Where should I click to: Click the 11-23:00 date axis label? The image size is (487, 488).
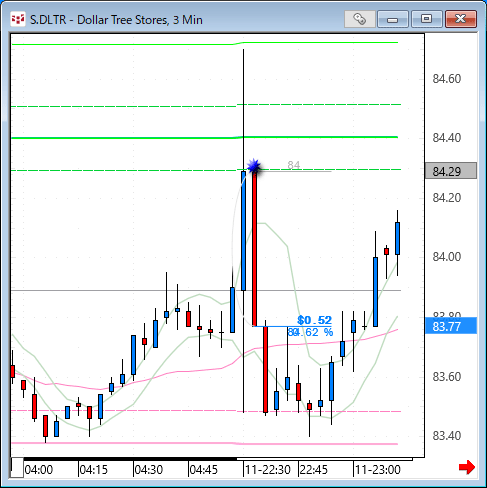pyautogui.click(x=377, y=470)
